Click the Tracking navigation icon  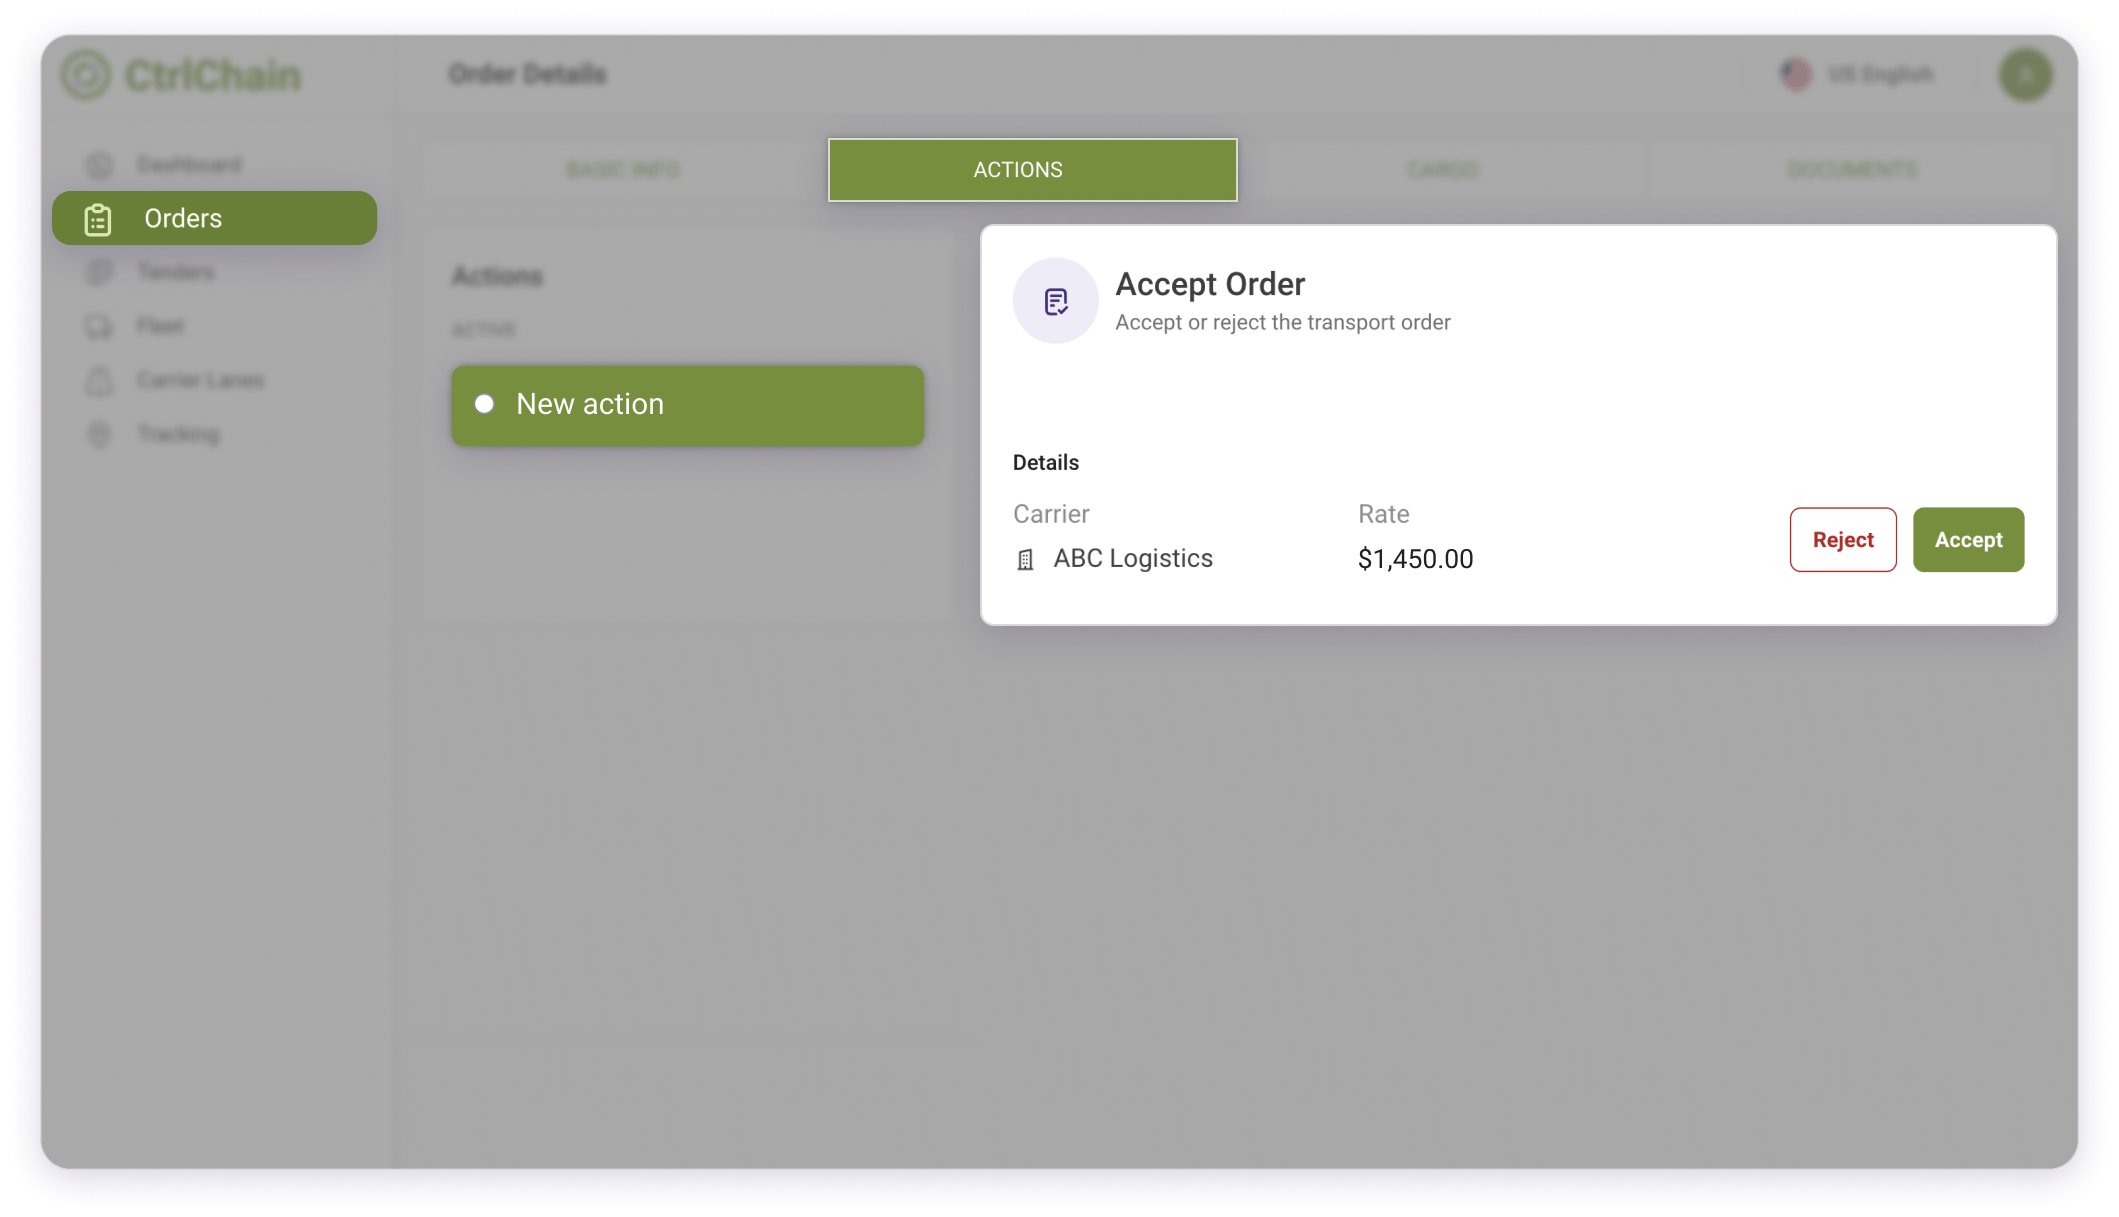tap(98, 434)
